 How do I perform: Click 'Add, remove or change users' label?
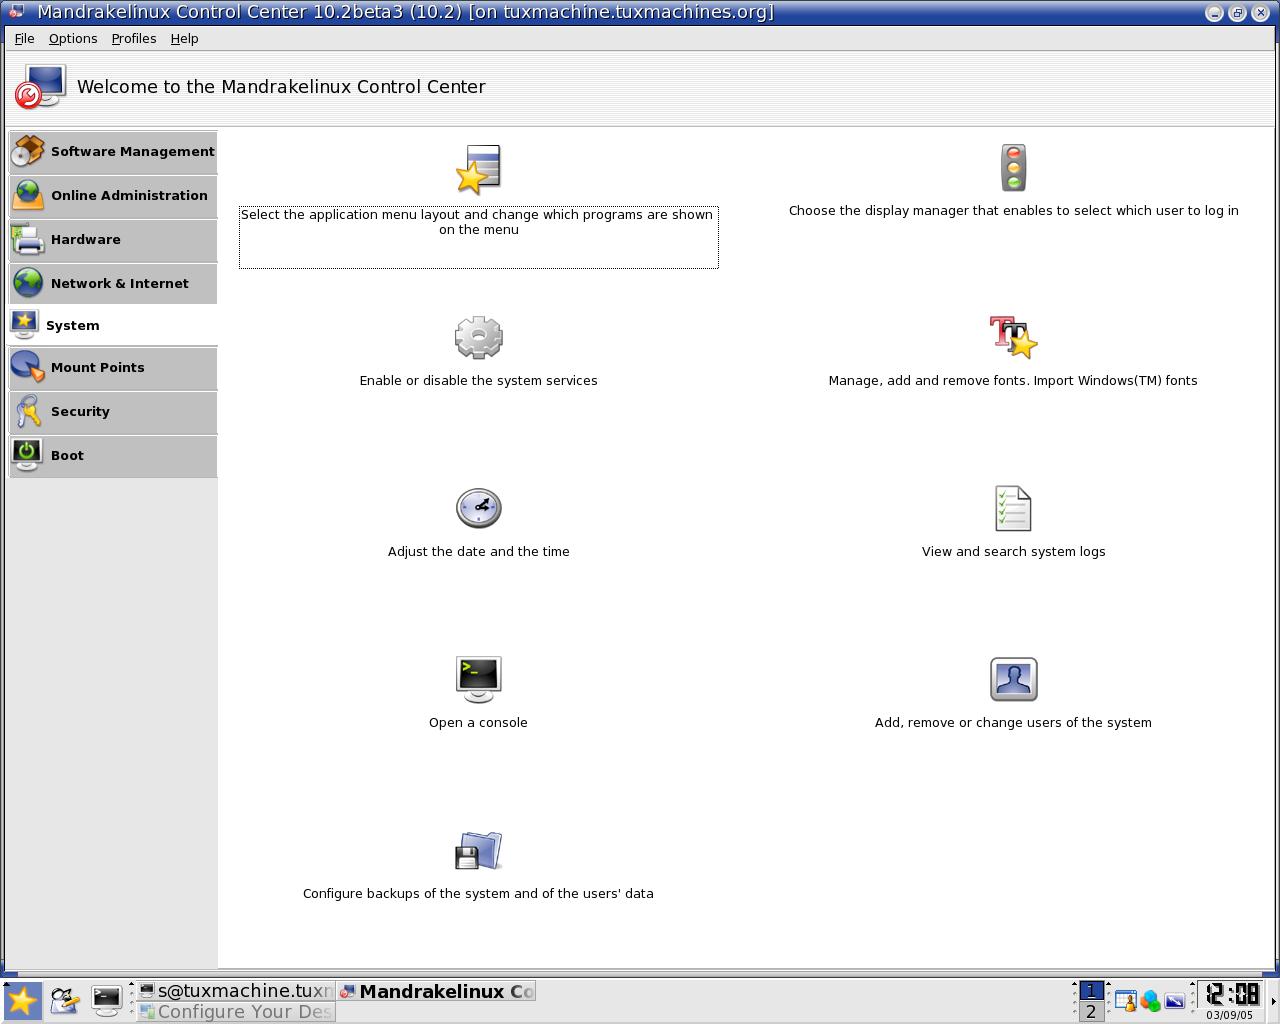tap(1013, 723)
